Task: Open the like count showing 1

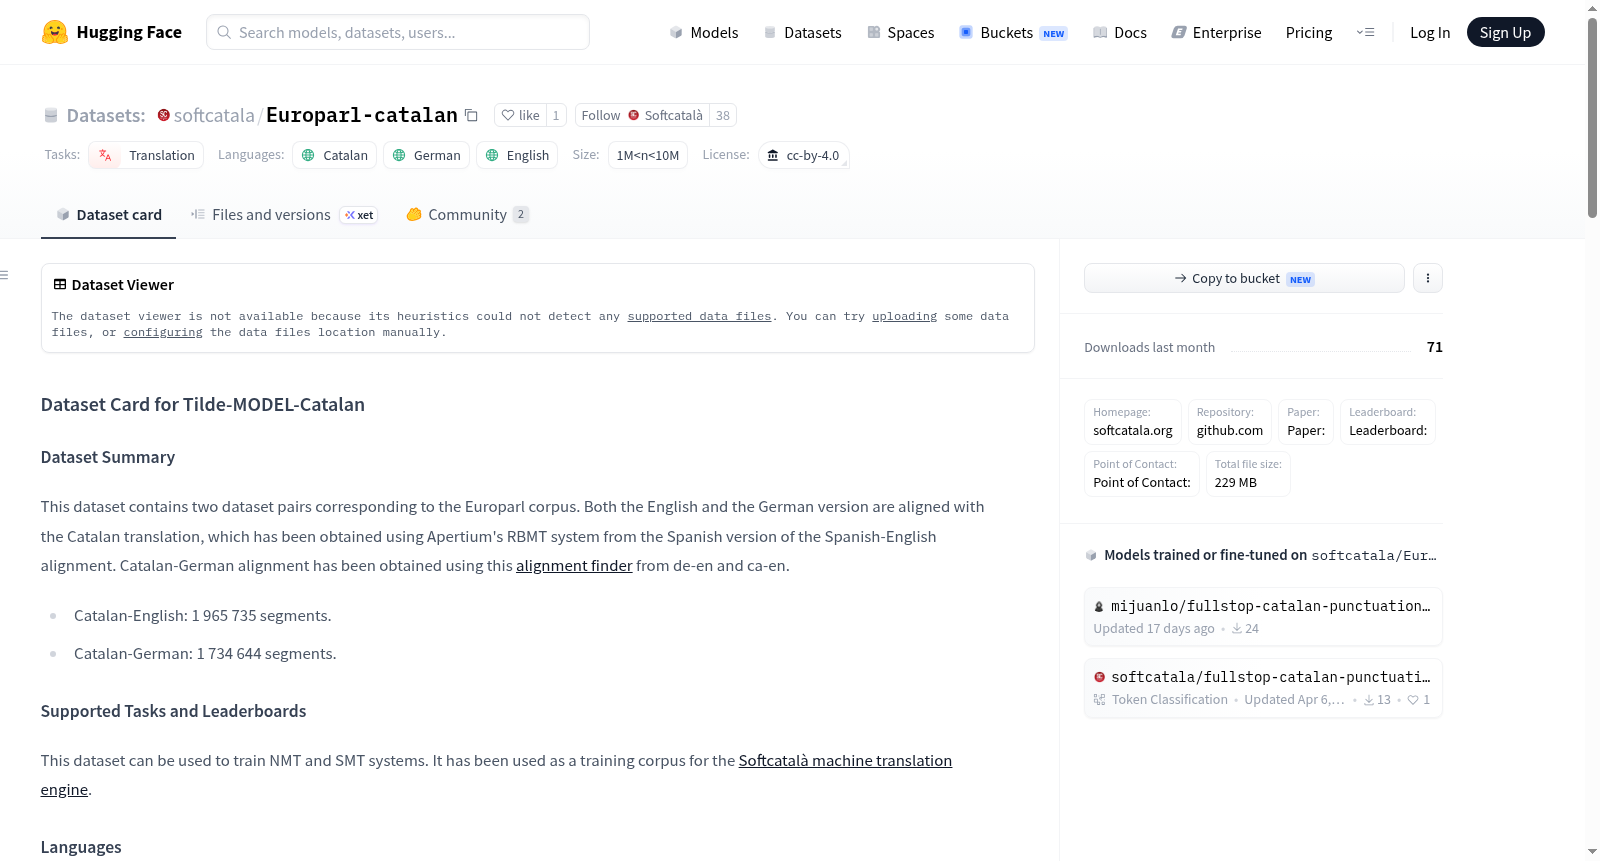Action: coord(556,115)
